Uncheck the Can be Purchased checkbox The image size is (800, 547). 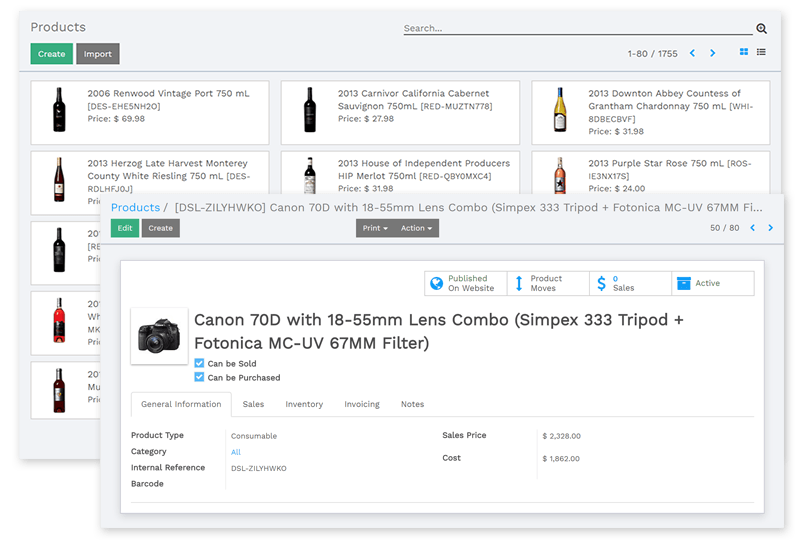tap(200, 378)
